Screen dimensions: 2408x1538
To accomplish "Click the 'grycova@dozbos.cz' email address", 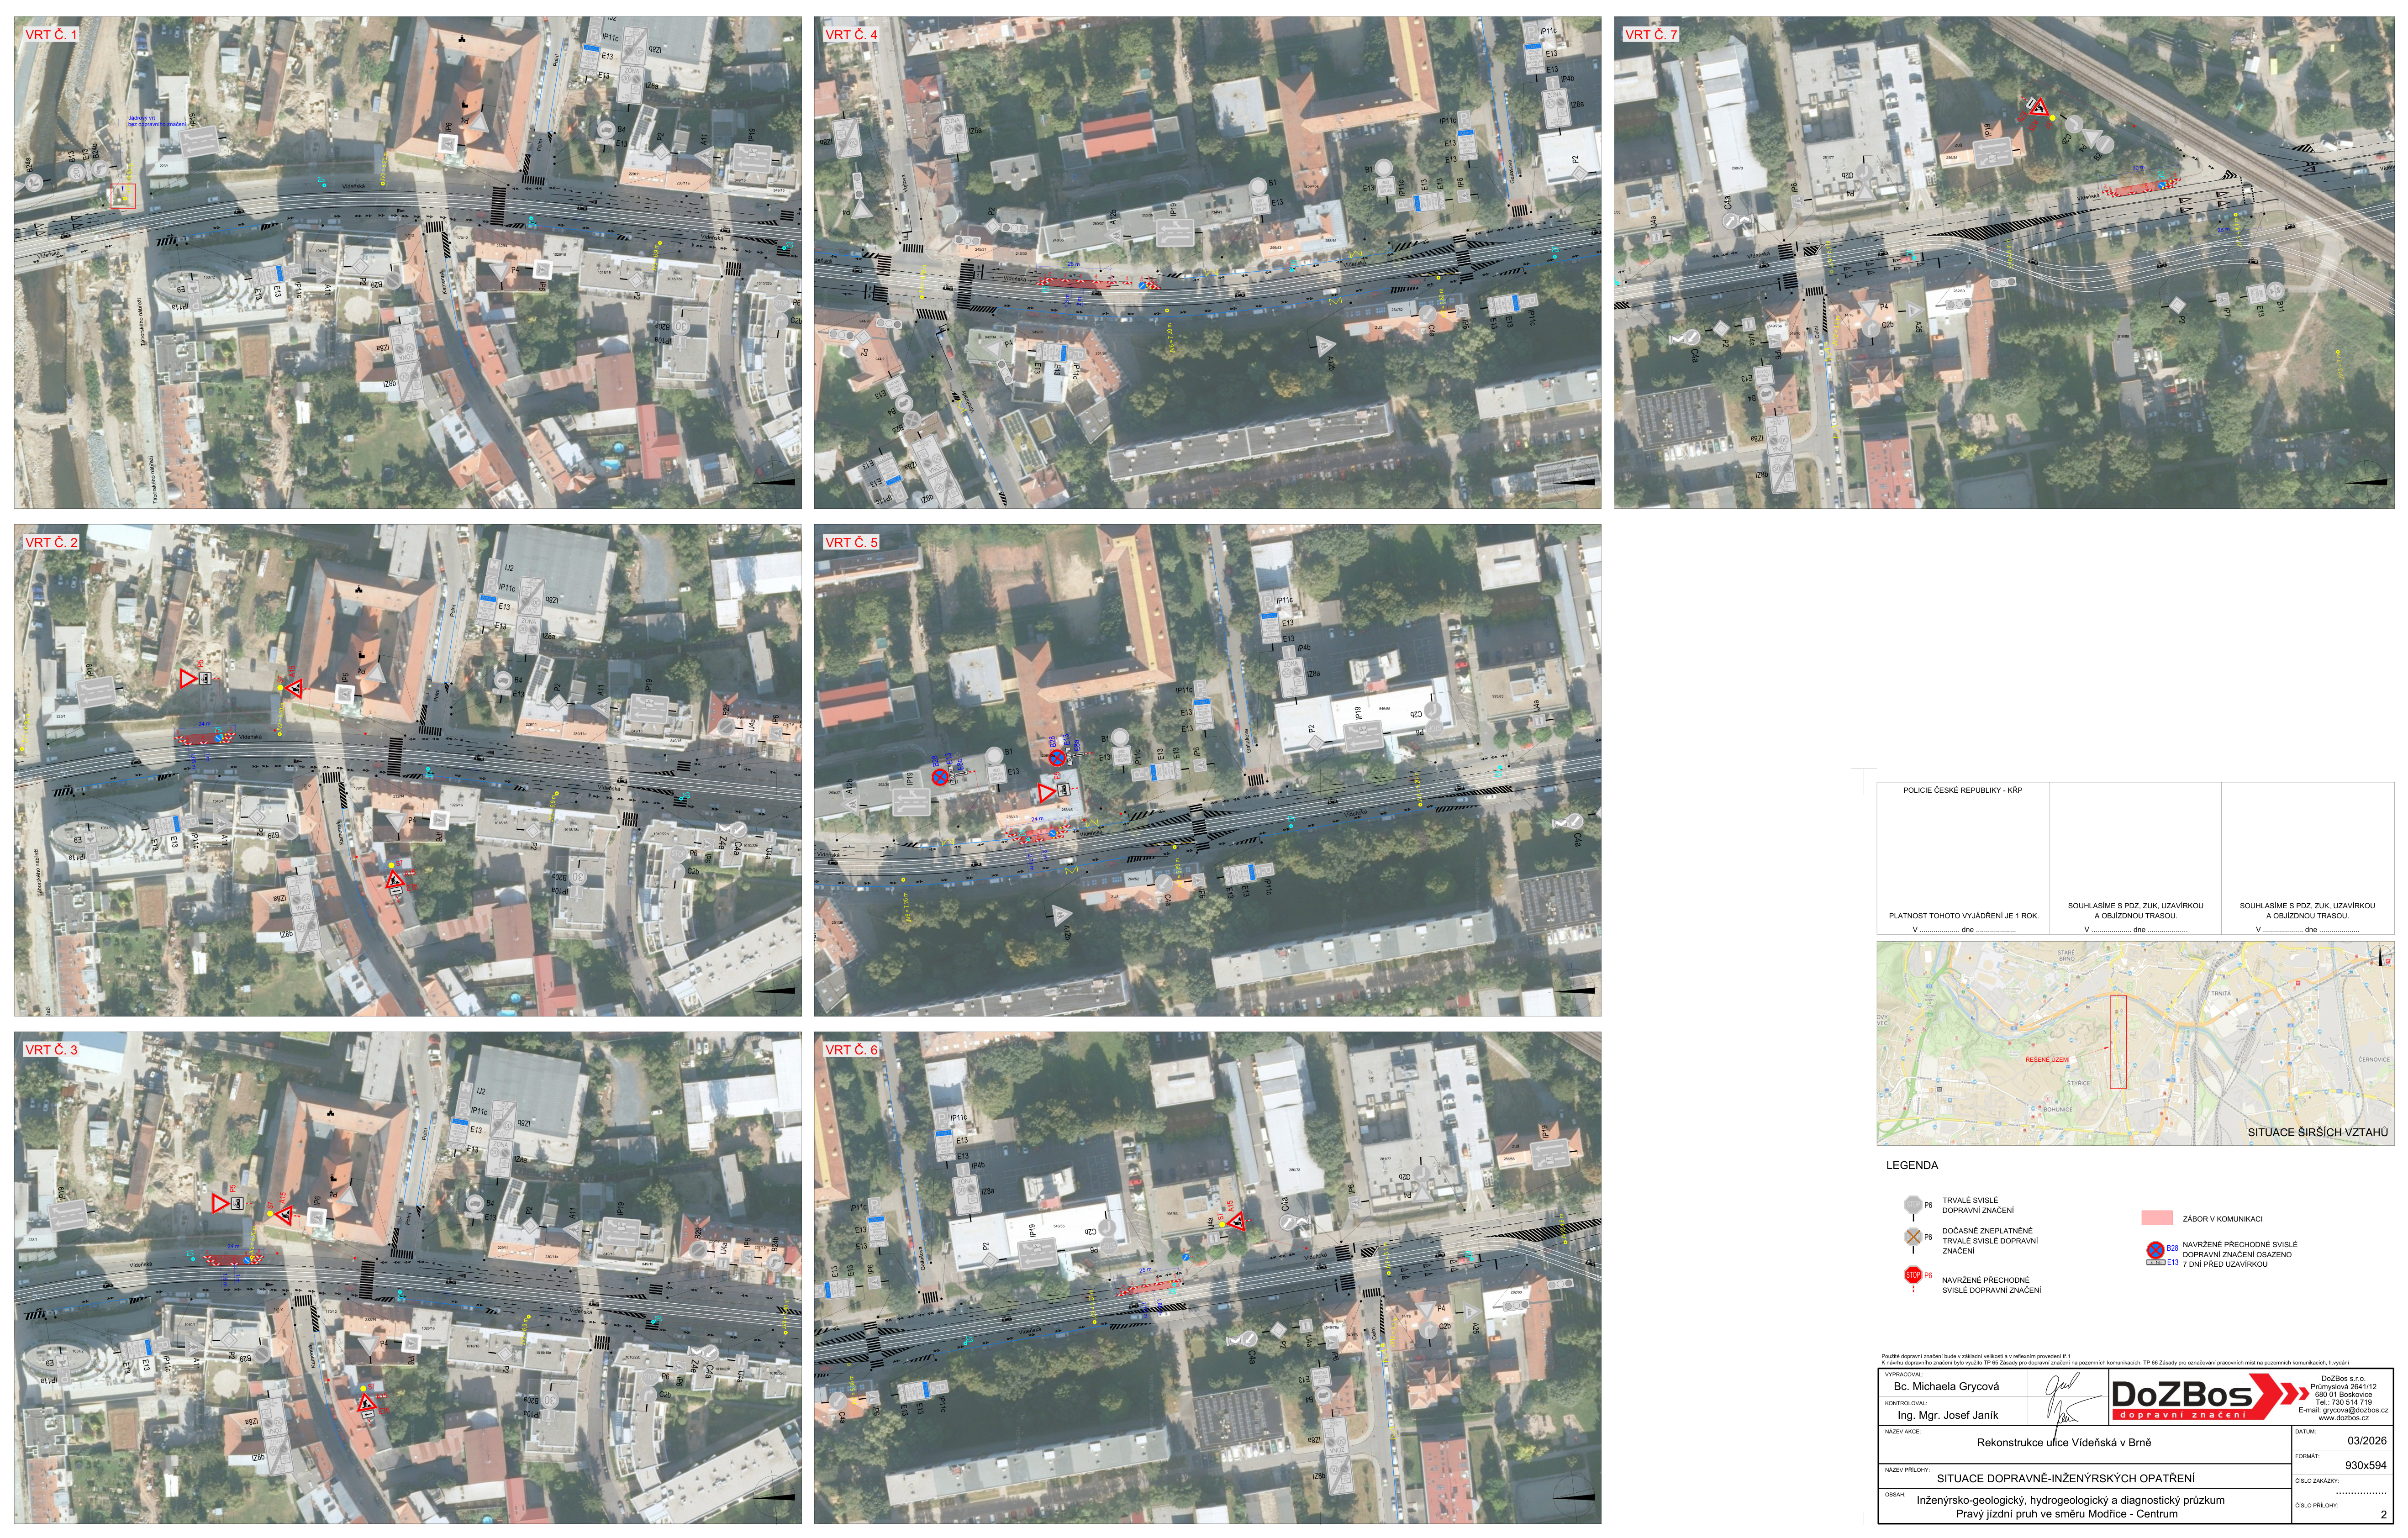I will pos(2355,1410).
